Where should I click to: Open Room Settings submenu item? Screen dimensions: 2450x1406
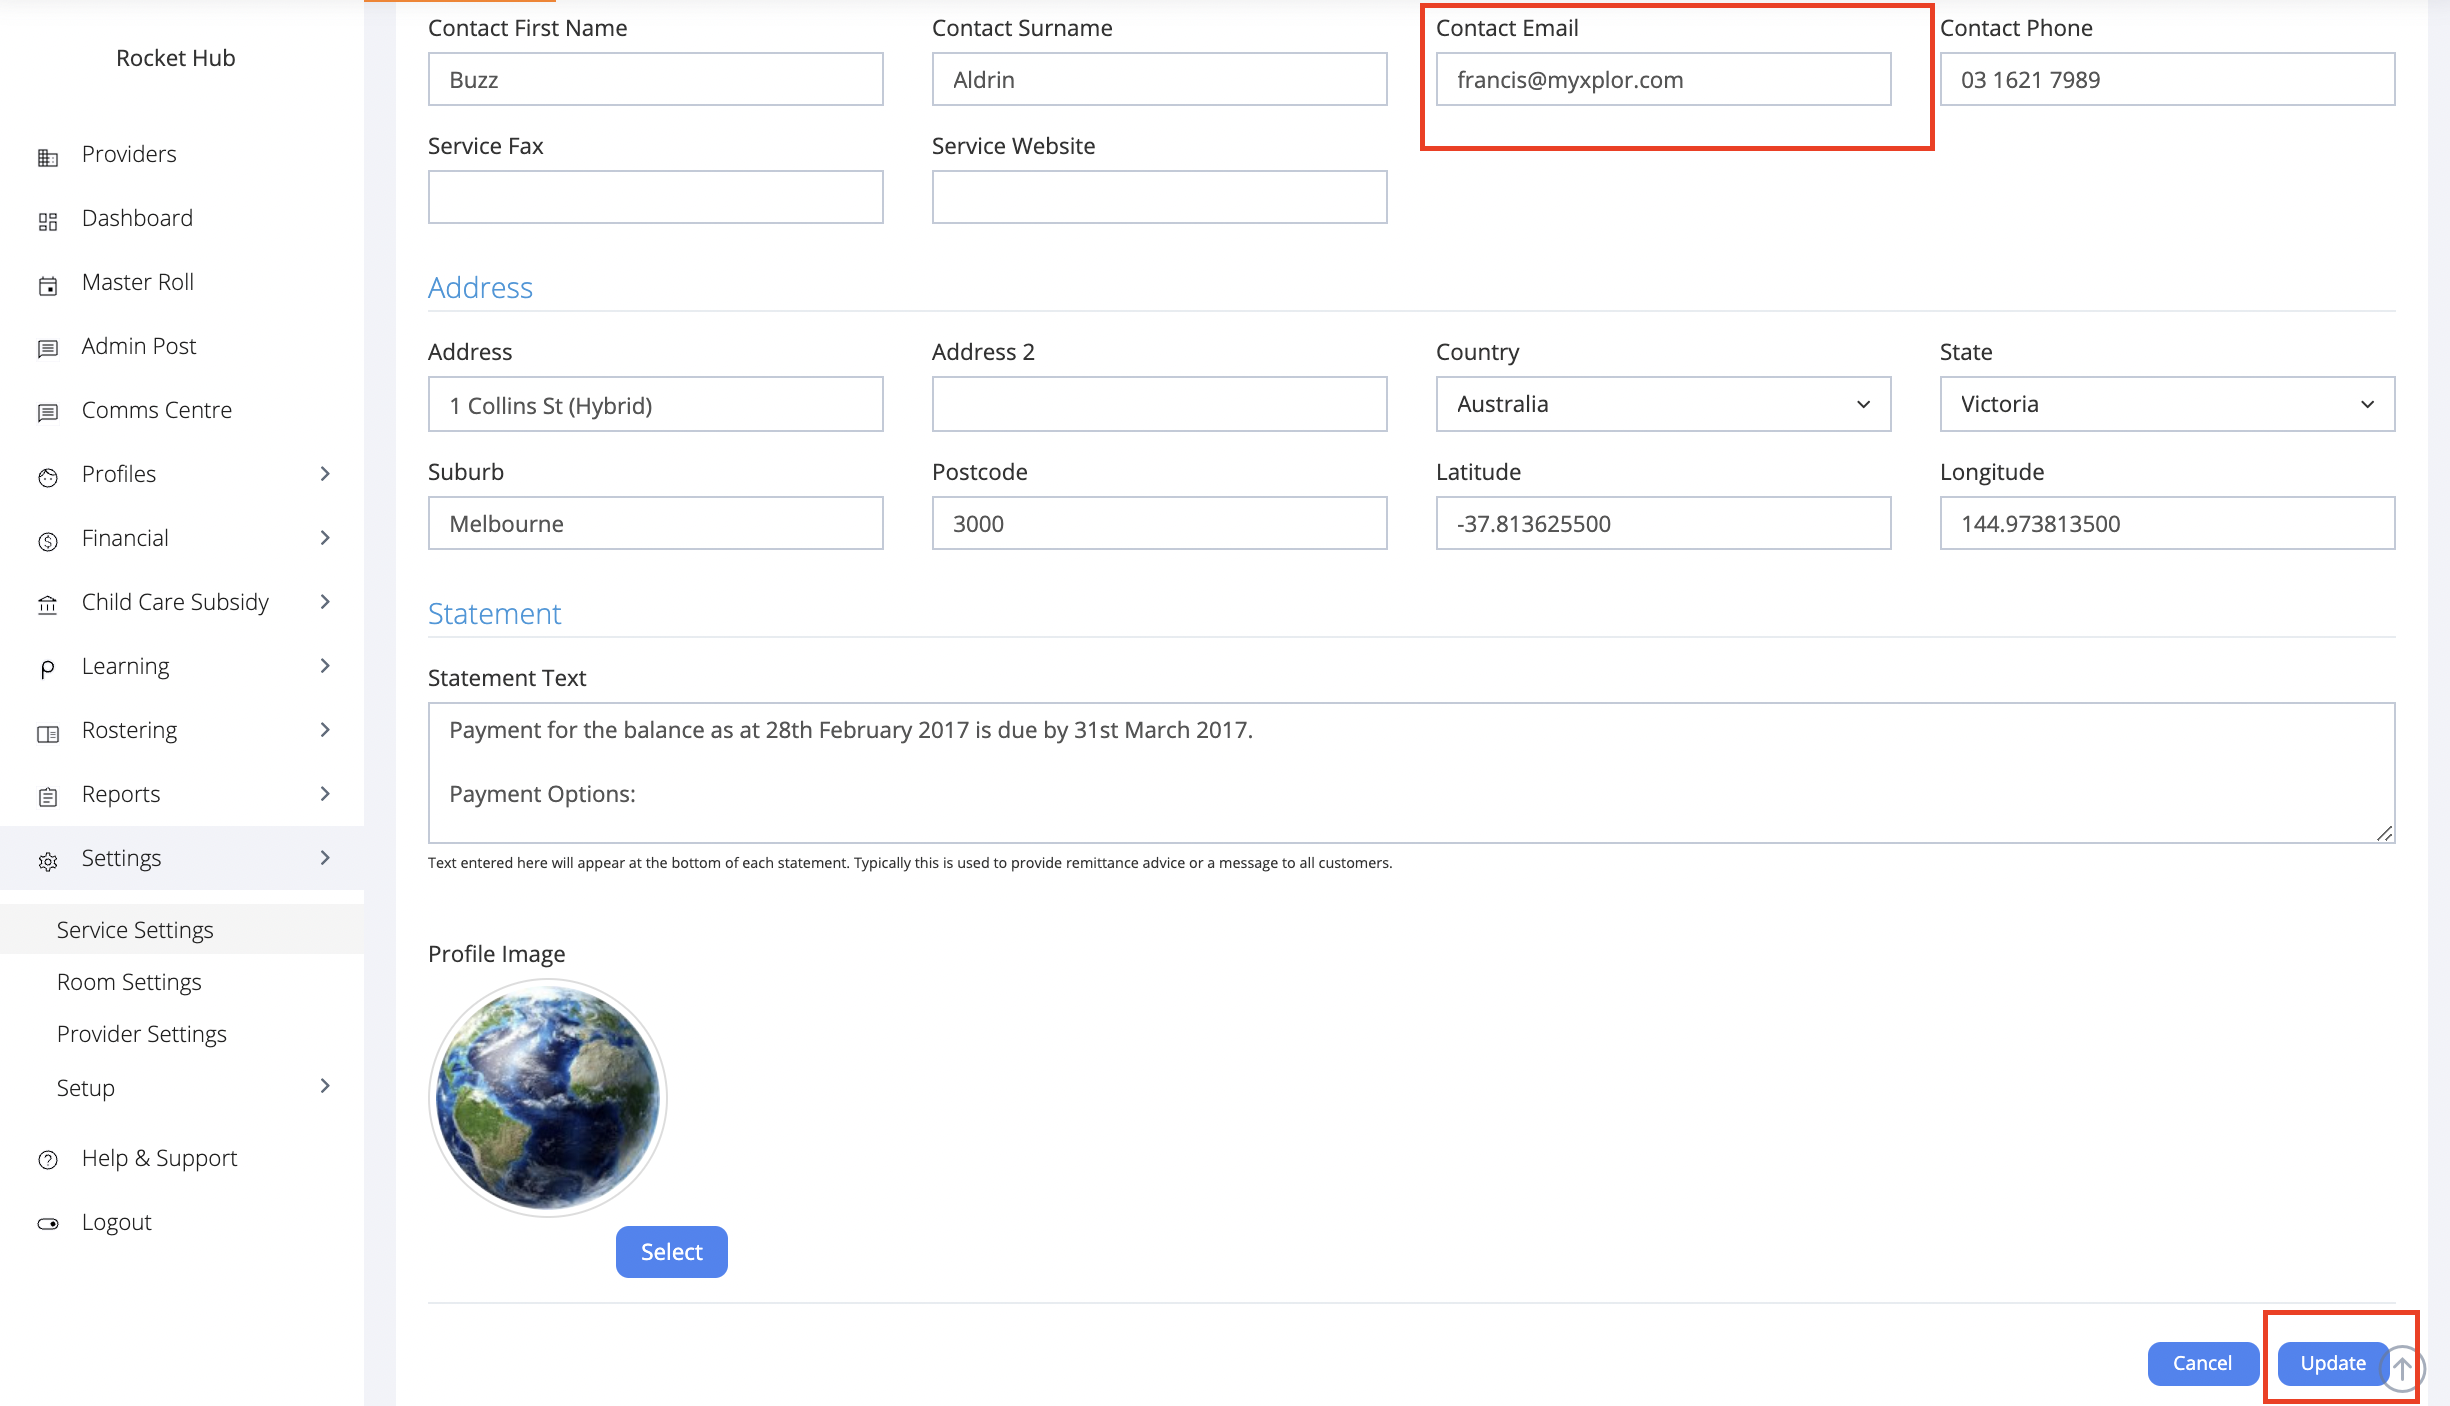click(x=129, y=982)
